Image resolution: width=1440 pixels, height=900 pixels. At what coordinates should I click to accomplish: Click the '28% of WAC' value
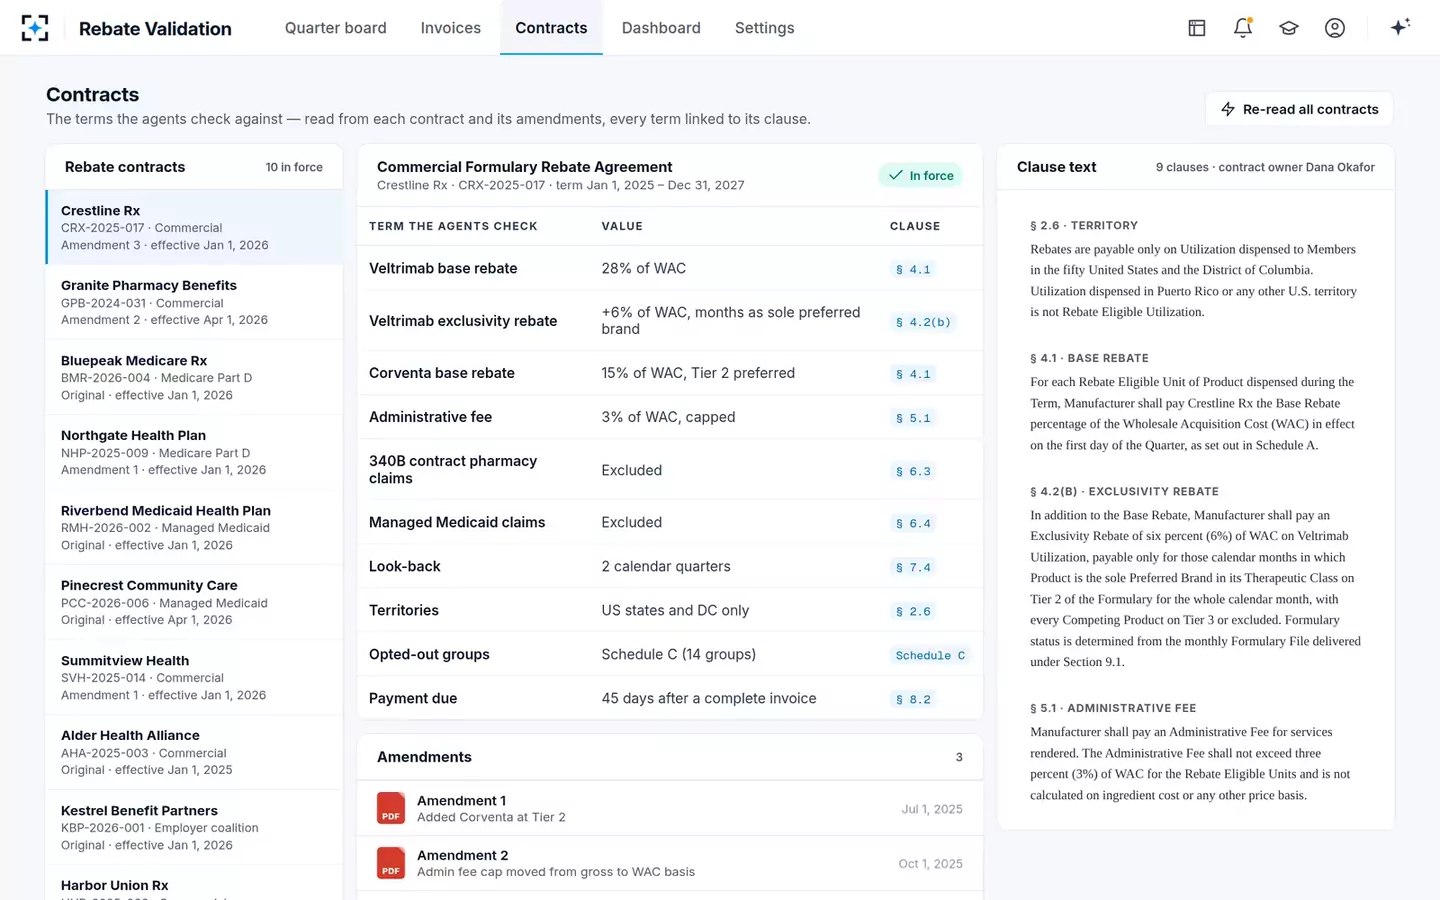pos(644,268)
